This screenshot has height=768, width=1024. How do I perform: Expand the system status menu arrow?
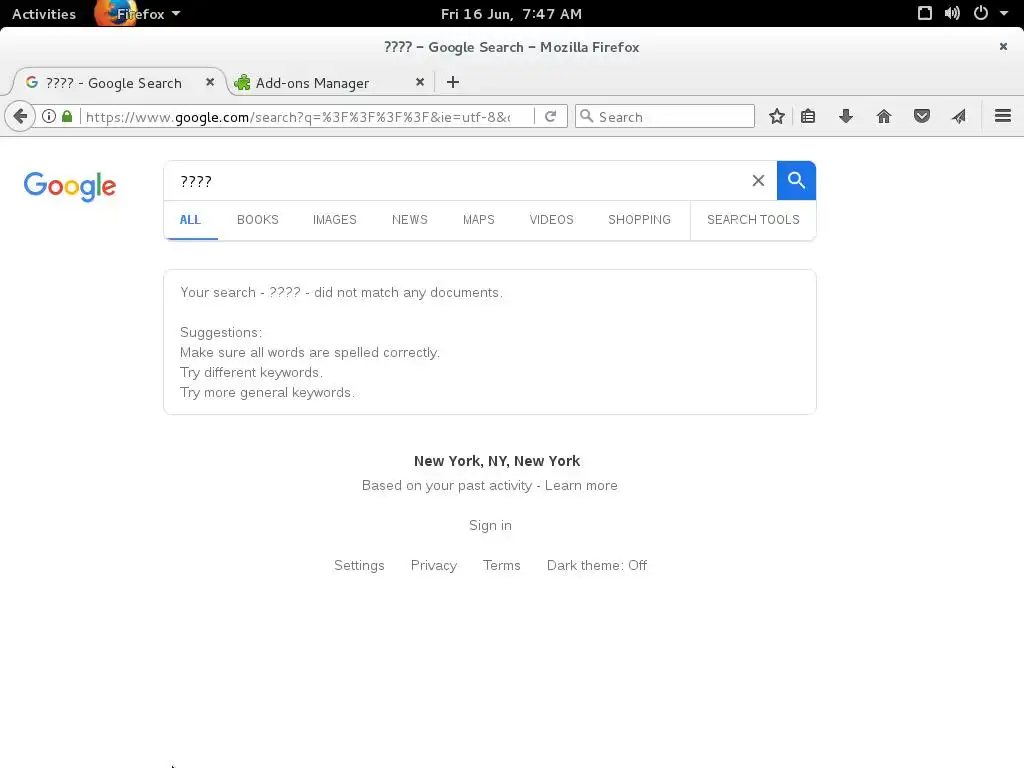1004,13
